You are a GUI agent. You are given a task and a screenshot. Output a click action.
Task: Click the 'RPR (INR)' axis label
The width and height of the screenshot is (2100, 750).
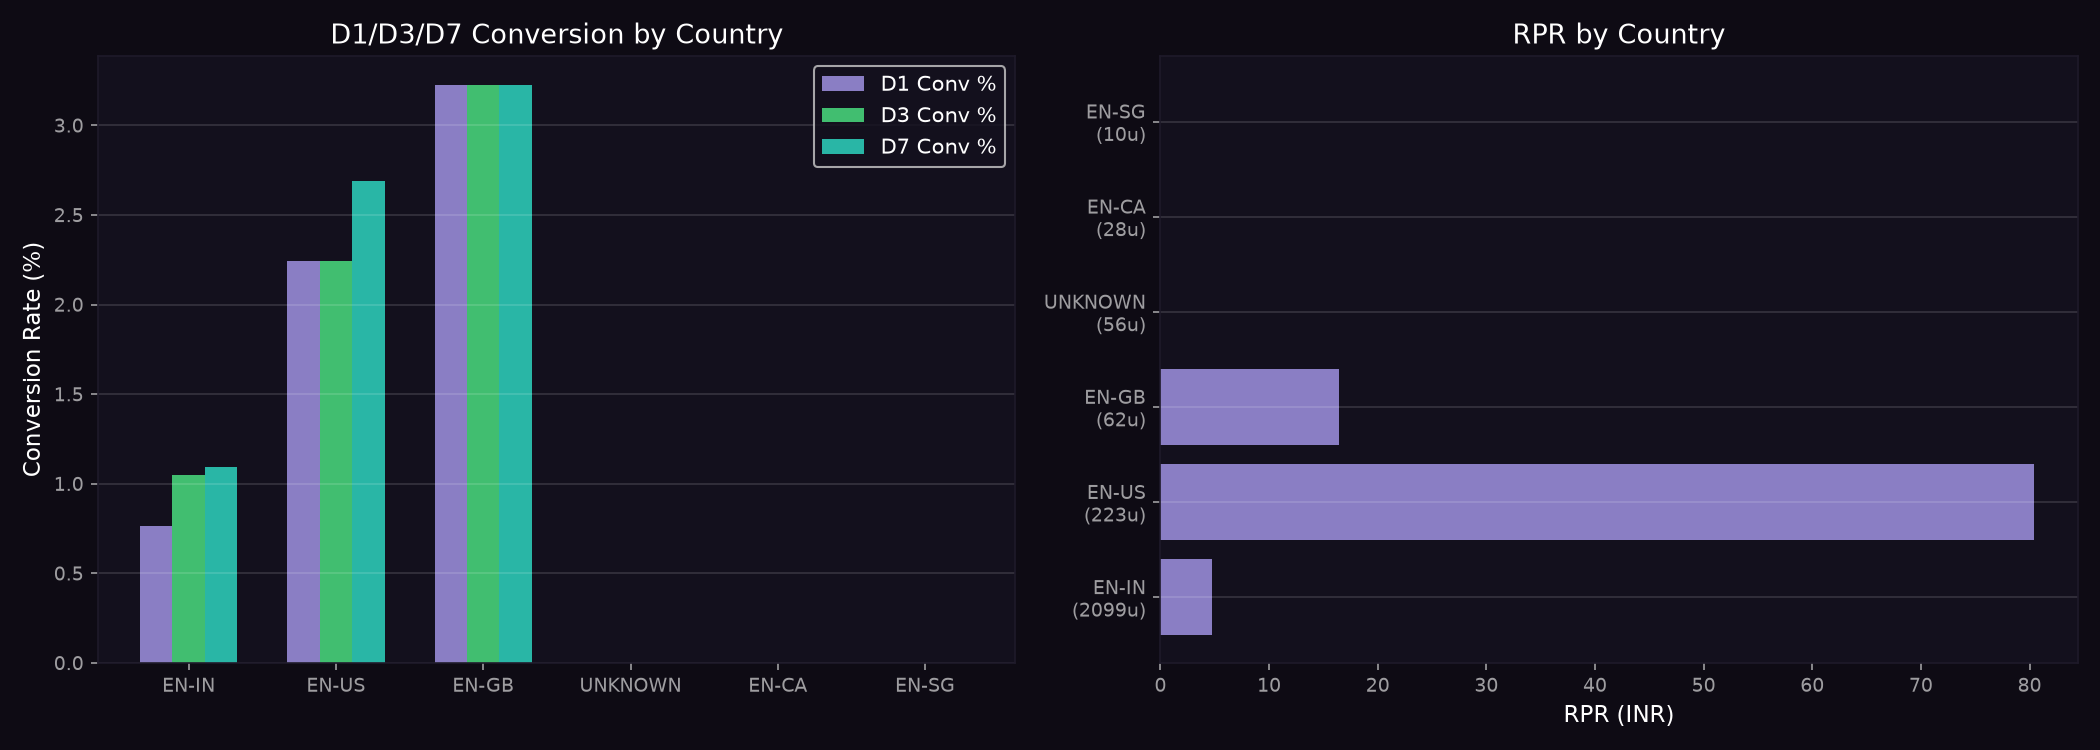1618,714
